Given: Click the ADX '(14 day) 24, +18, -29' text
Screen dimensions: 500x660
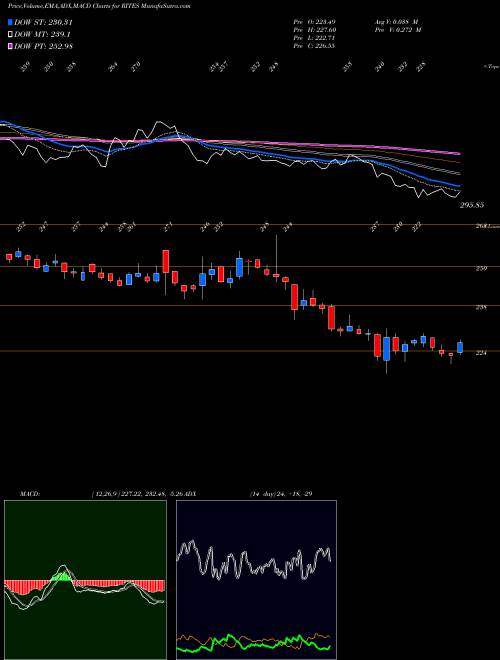Looking at the screenshot, I should pyautogui.click(x=281, y=494).
